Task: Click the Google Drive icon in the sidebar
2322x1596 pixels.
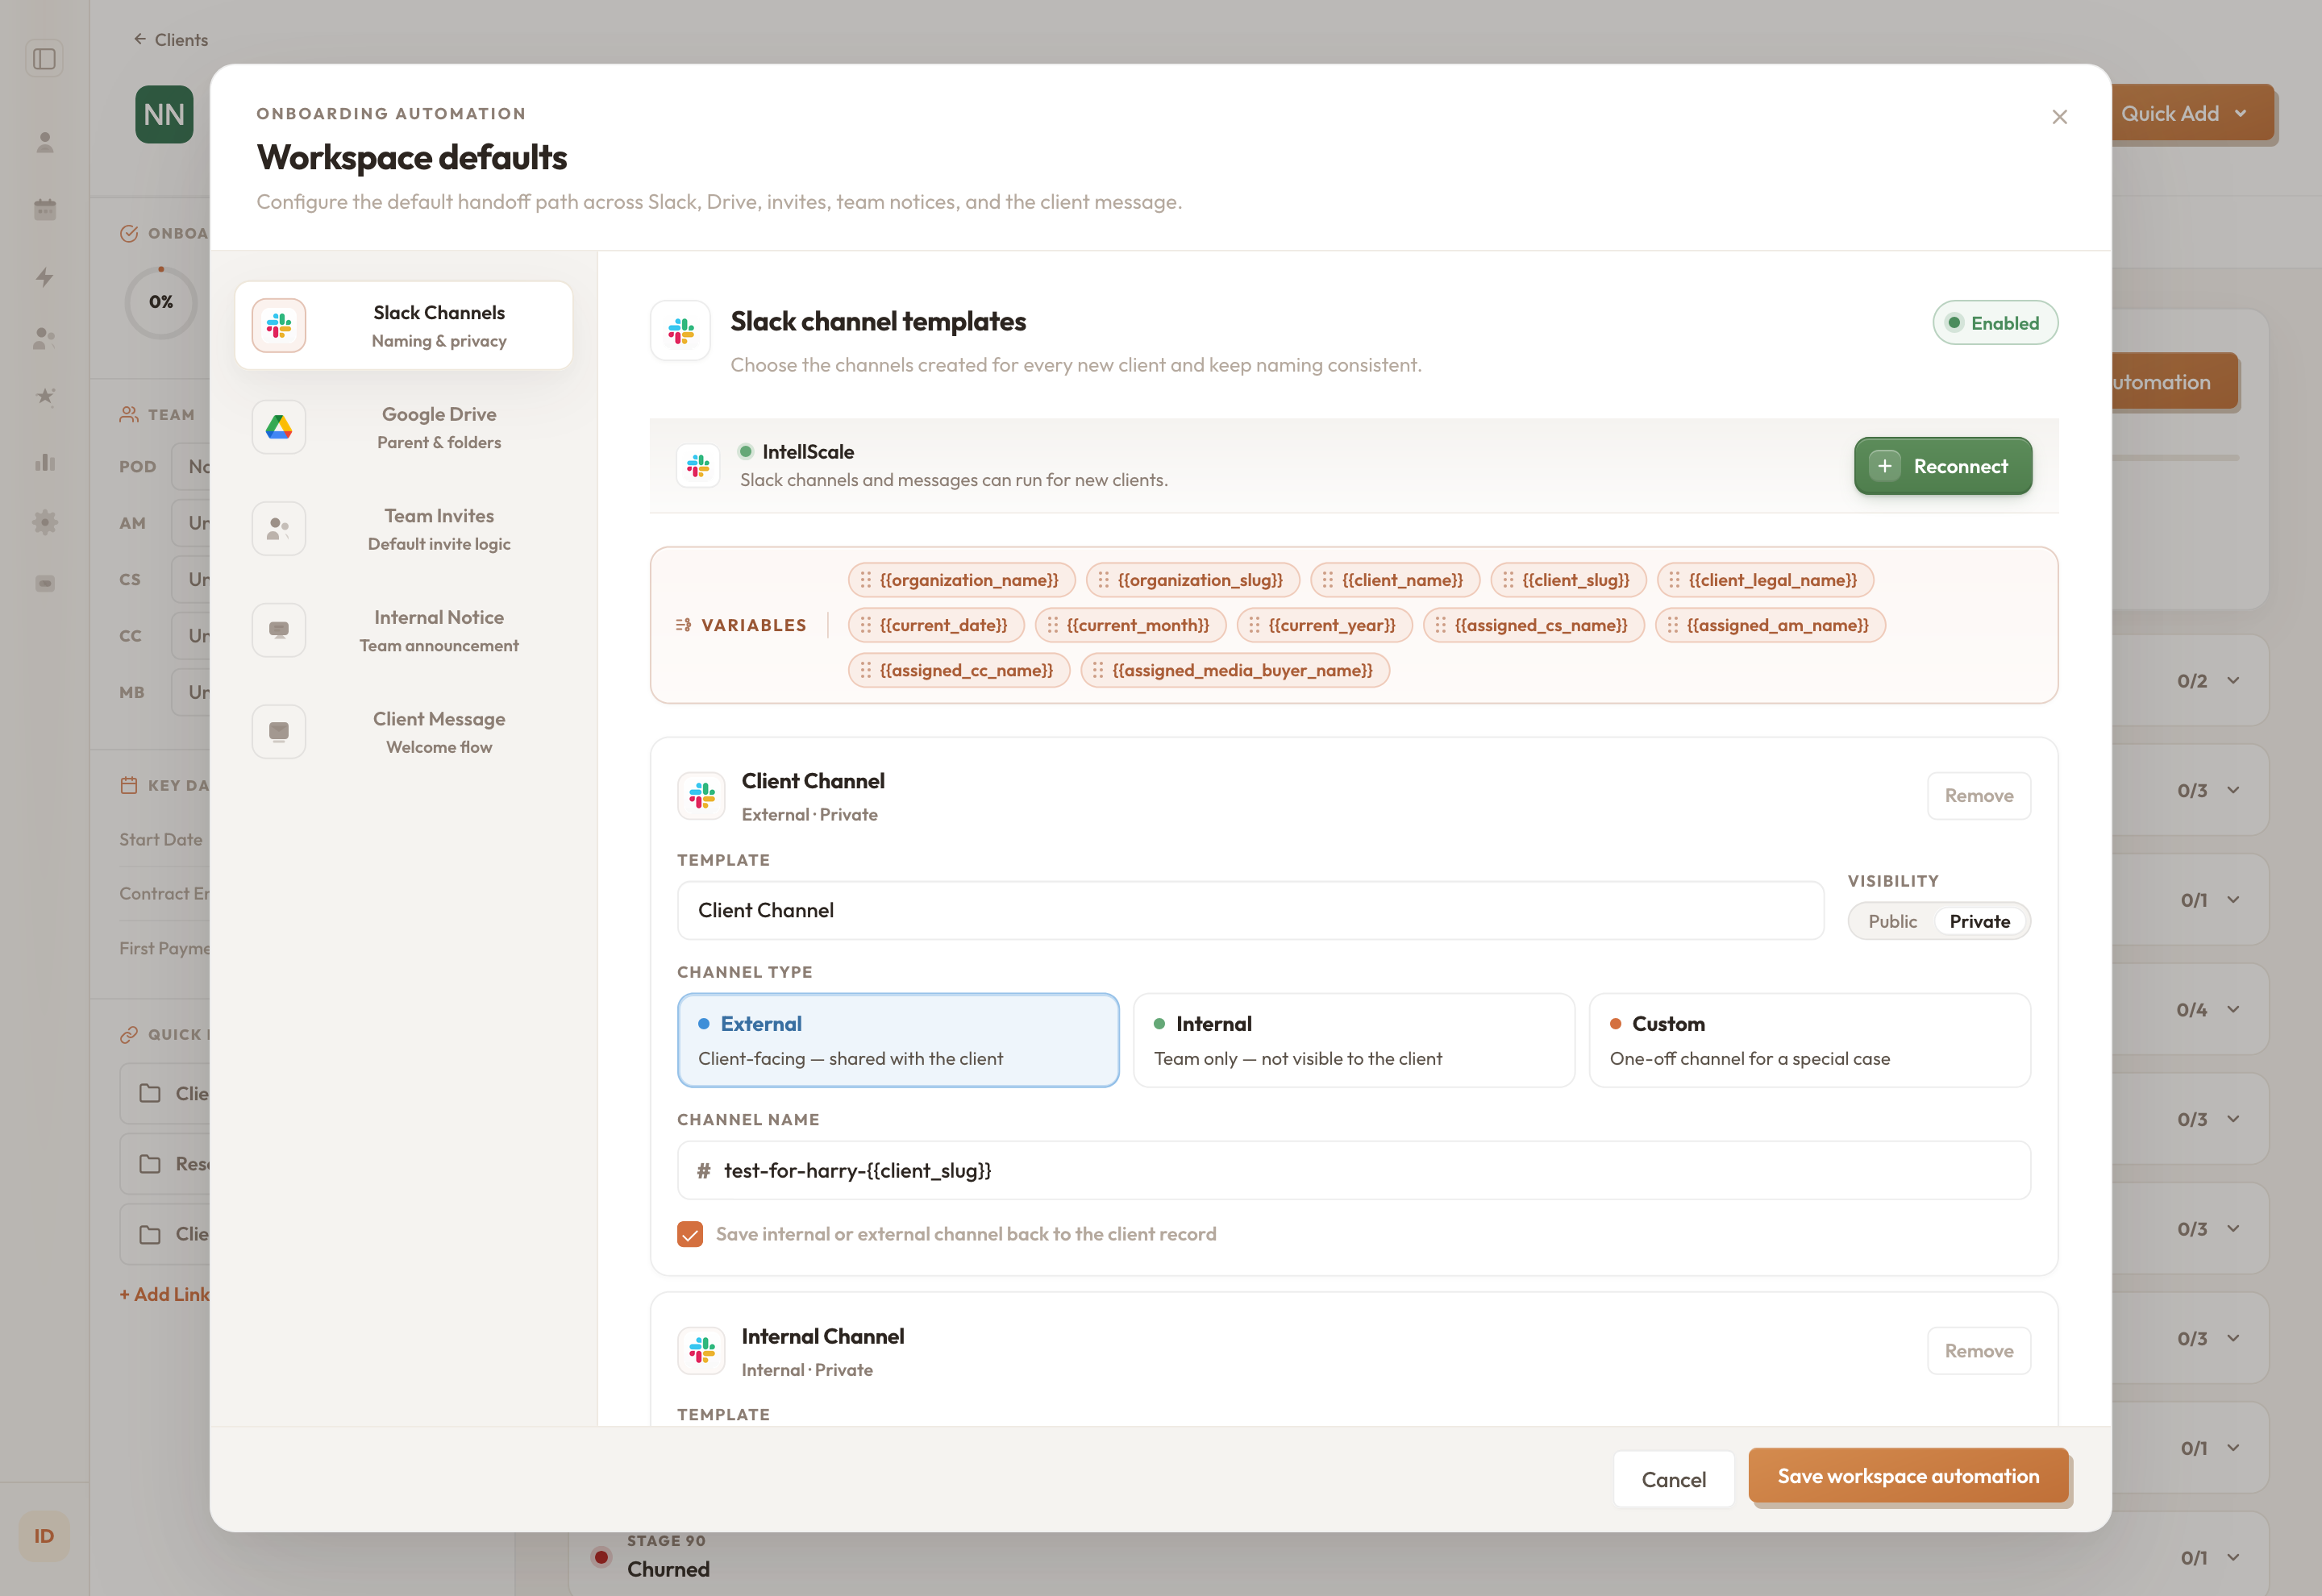Action: point(279,428)
